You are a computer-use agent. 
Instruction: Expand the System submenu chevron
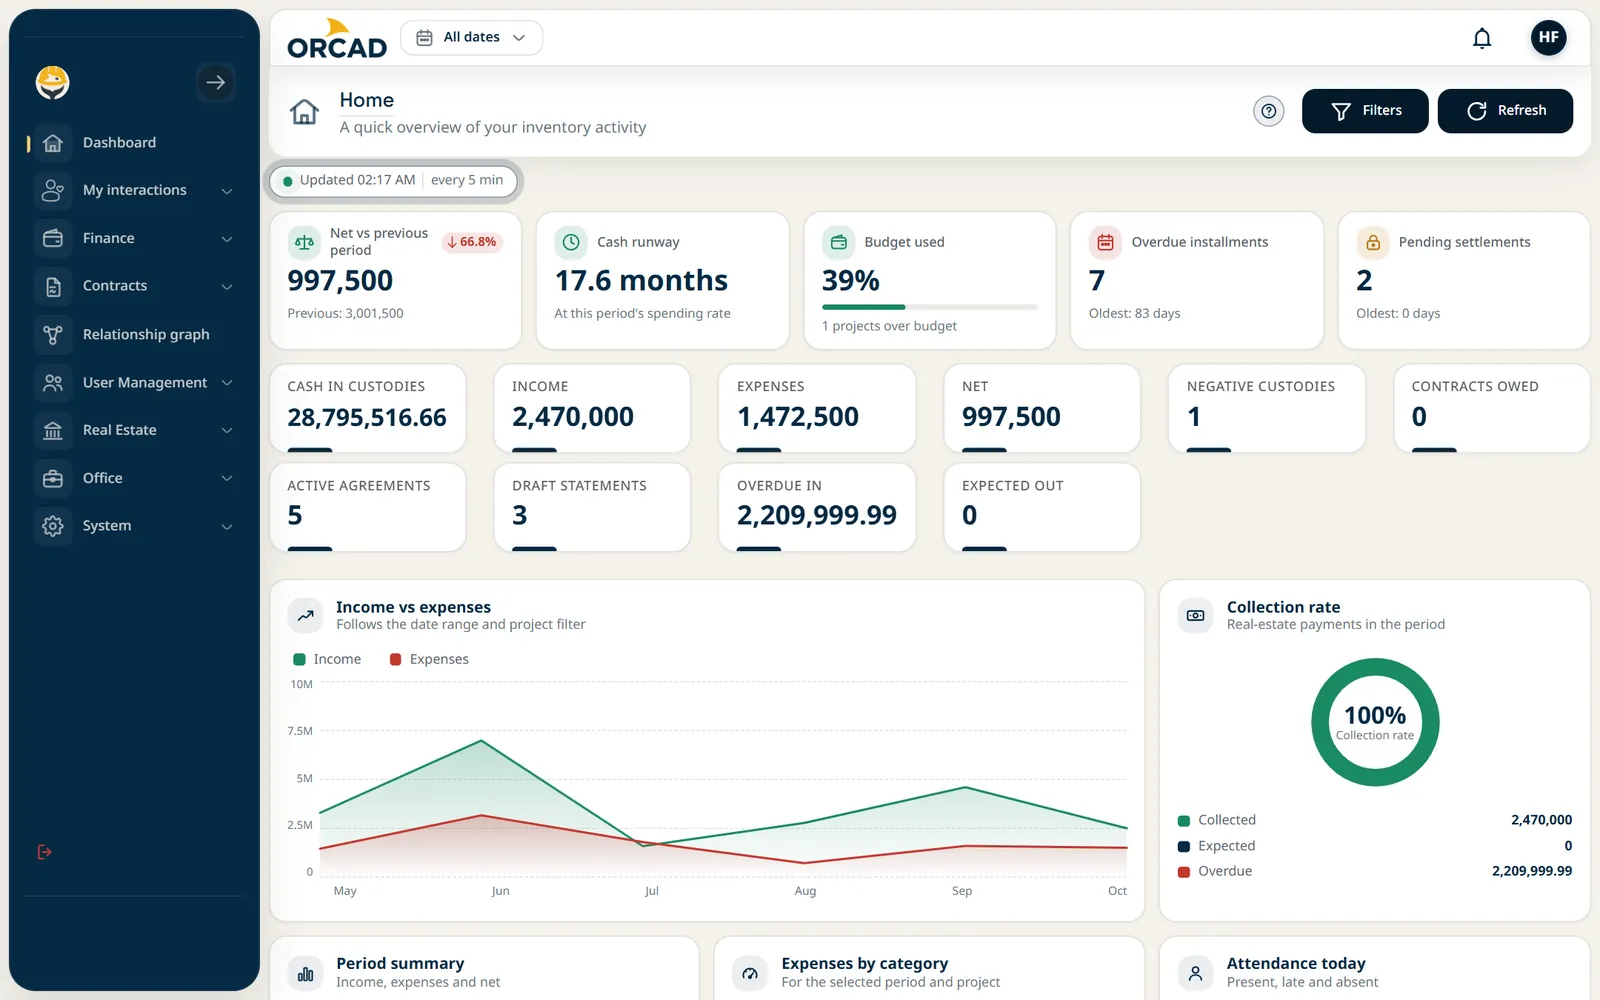click(x=227, y=526)
